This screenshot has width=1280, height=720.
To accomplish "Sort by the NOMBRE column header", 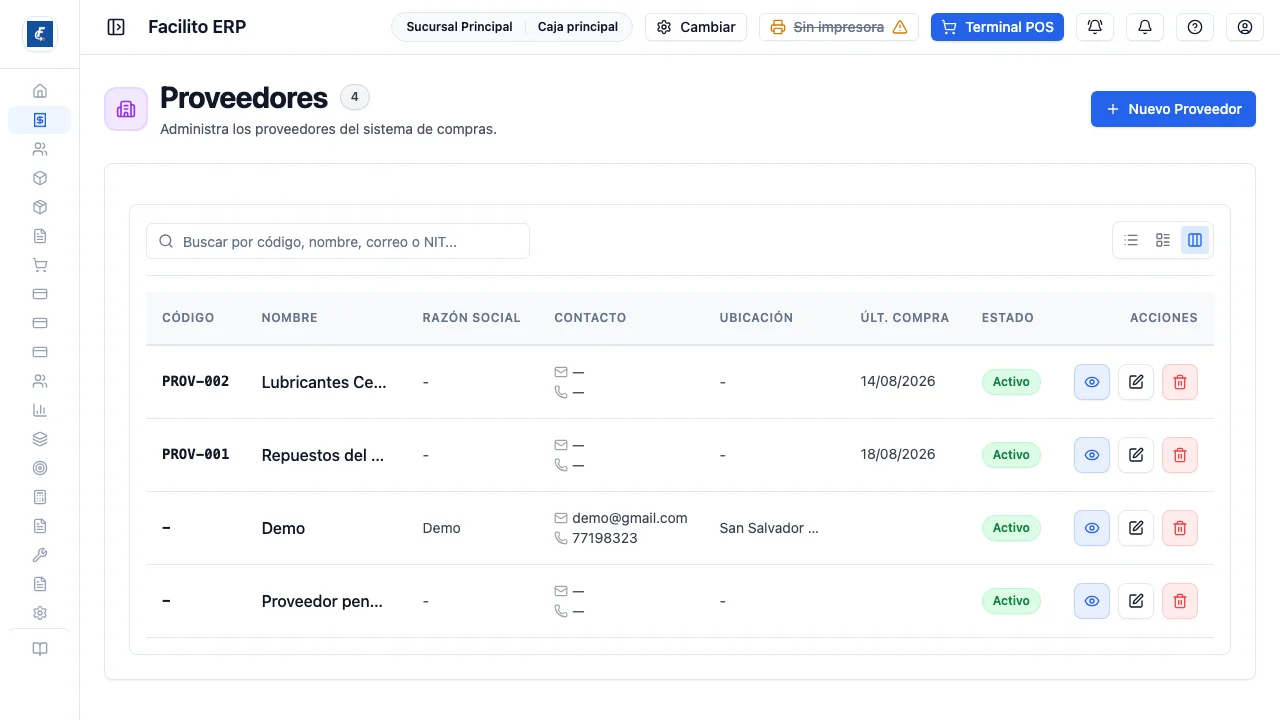I will pyautogui.click(x=289, y=317).
